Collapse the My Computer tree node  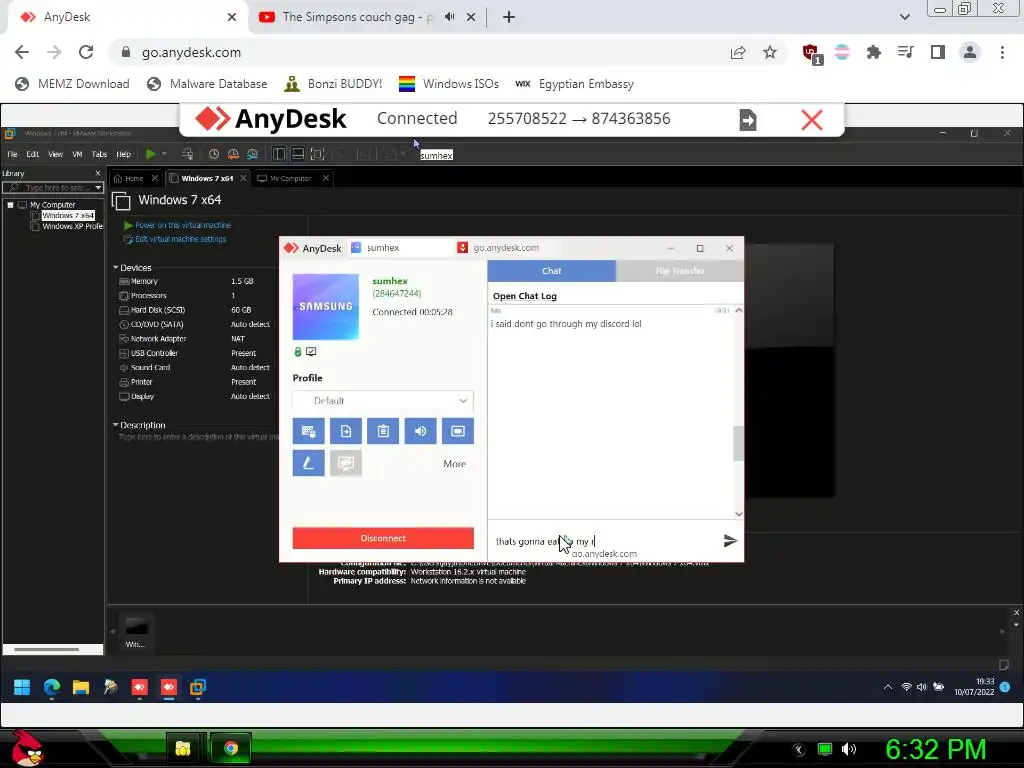pyautogui.click(x=10, y=205)
